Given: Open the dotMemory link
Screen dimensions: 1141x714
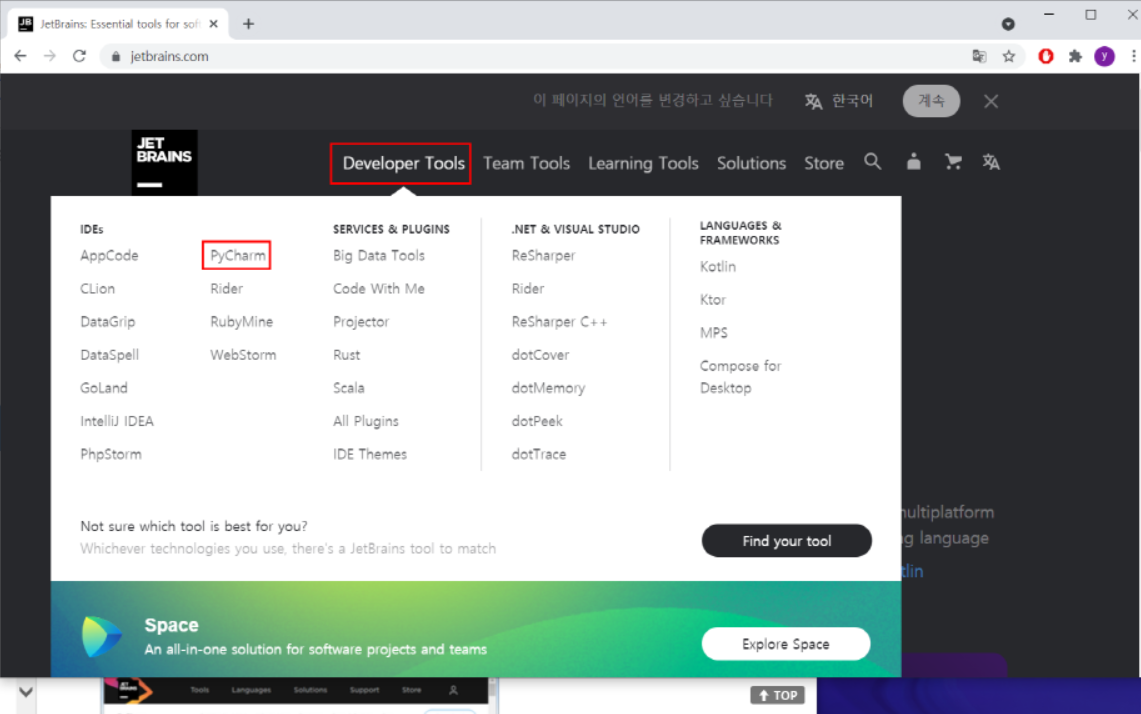Looking at the screenshot, I should 548,388.
